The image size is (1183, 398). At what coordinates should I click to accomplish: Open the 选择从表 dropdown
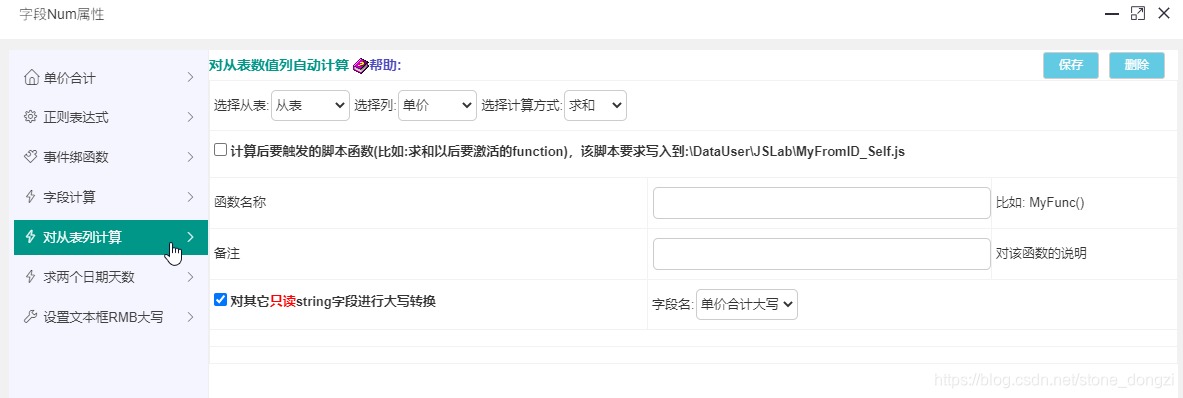click(x=310, y=106)
